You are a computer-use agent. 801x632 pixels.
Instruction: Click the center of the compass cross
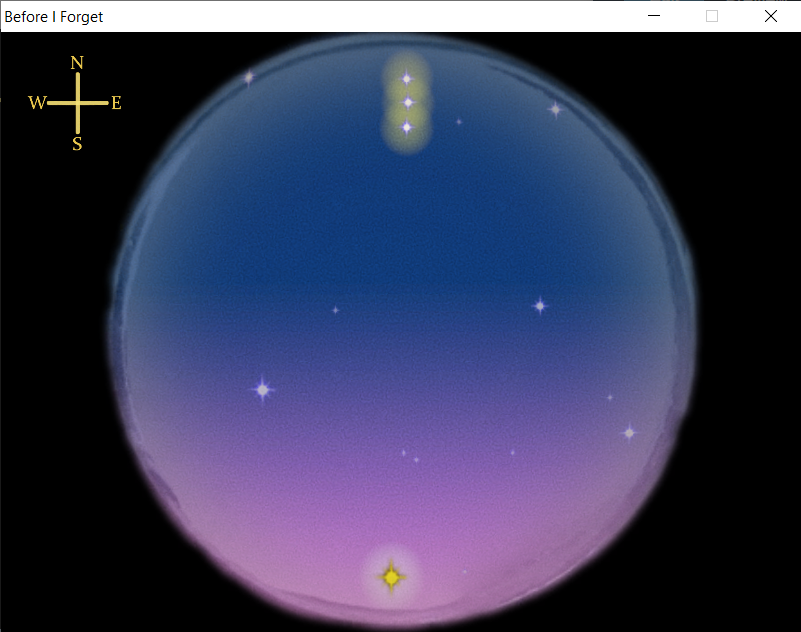click(x=77, y=103)
